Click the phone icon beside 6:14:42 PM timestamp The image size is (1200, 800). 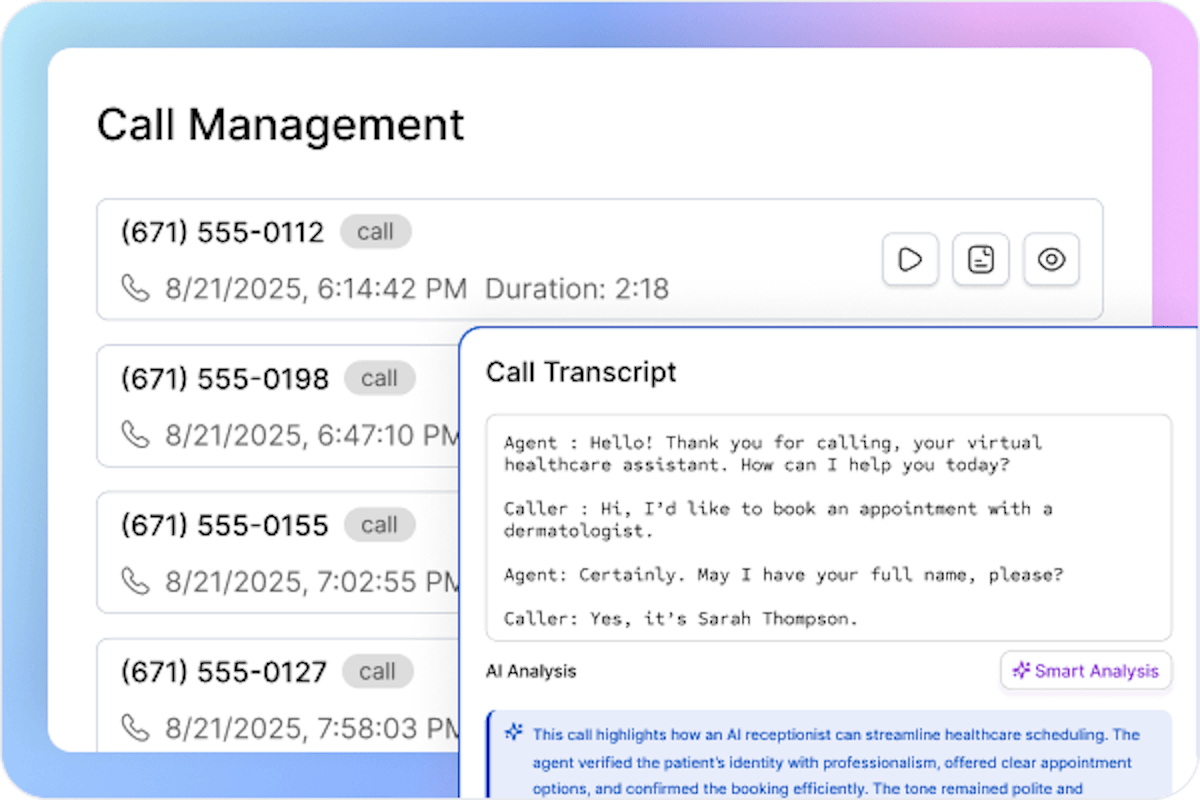tap(136, 288)
